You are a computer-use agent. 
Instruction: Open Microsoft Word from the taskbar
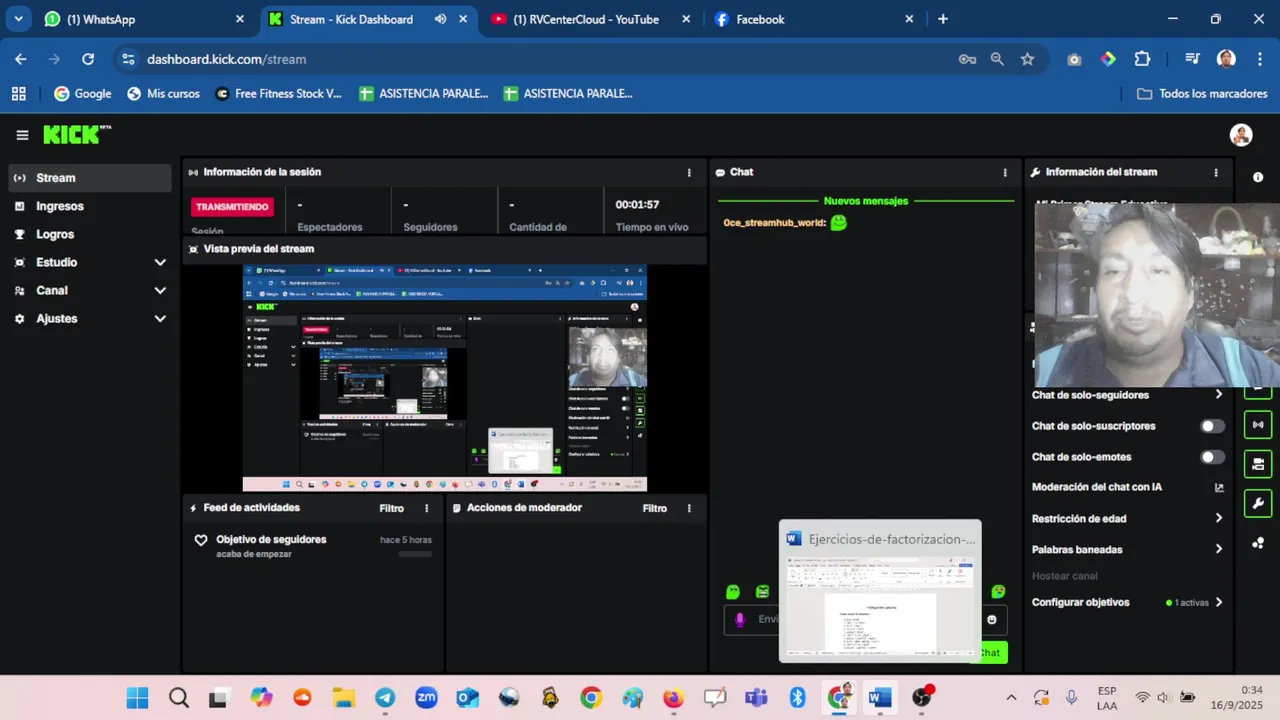coord(880,698)
